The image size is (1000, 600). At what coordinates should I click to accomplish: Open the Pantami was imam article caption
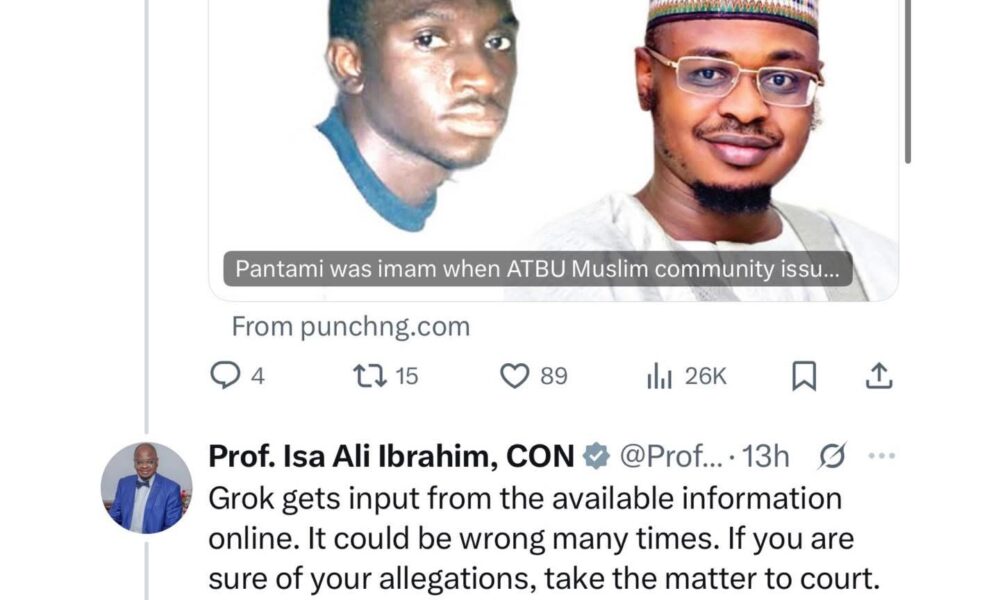click(538, 269)
